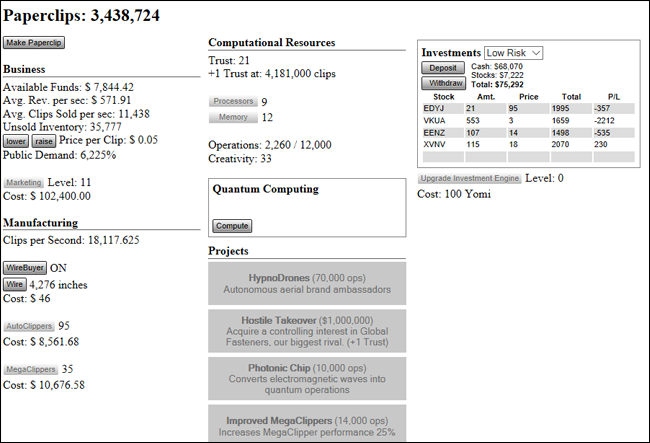Click the EDYJ stock row
Viewport: 650px width, 443px height.
coord(529,108)
